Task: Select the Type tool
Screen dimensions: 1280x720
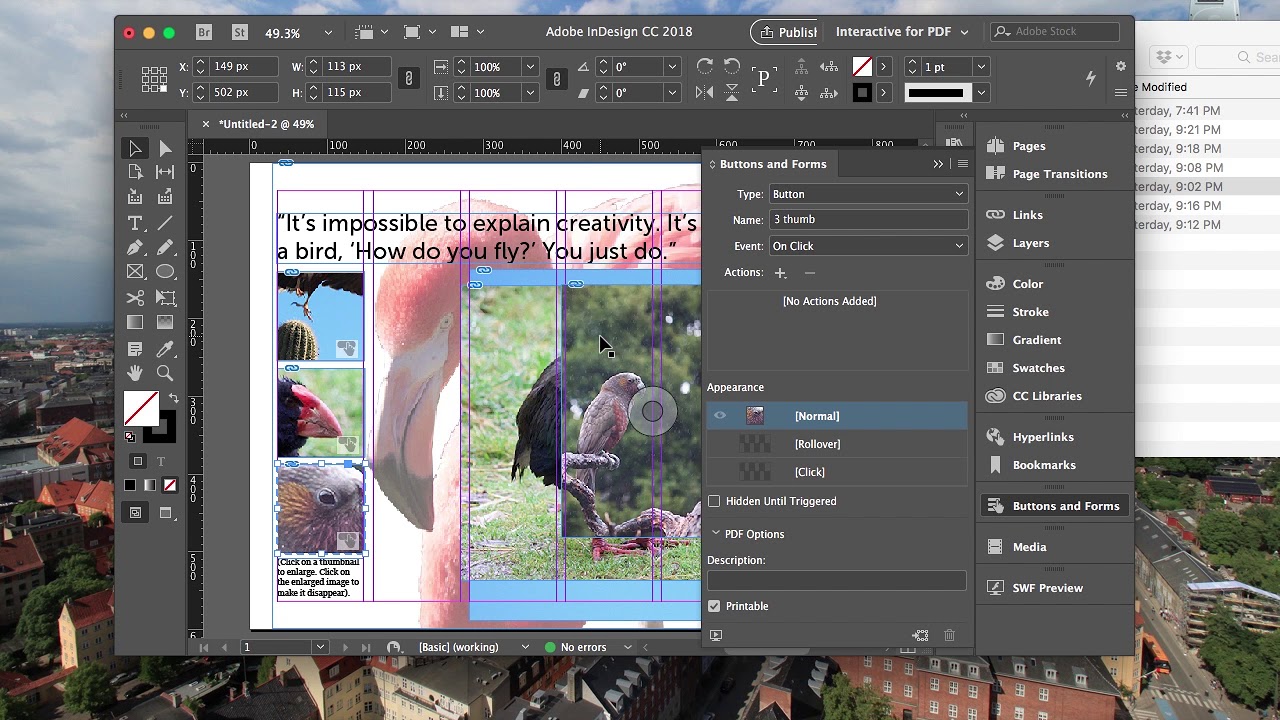Action: [x=135, y=223]
